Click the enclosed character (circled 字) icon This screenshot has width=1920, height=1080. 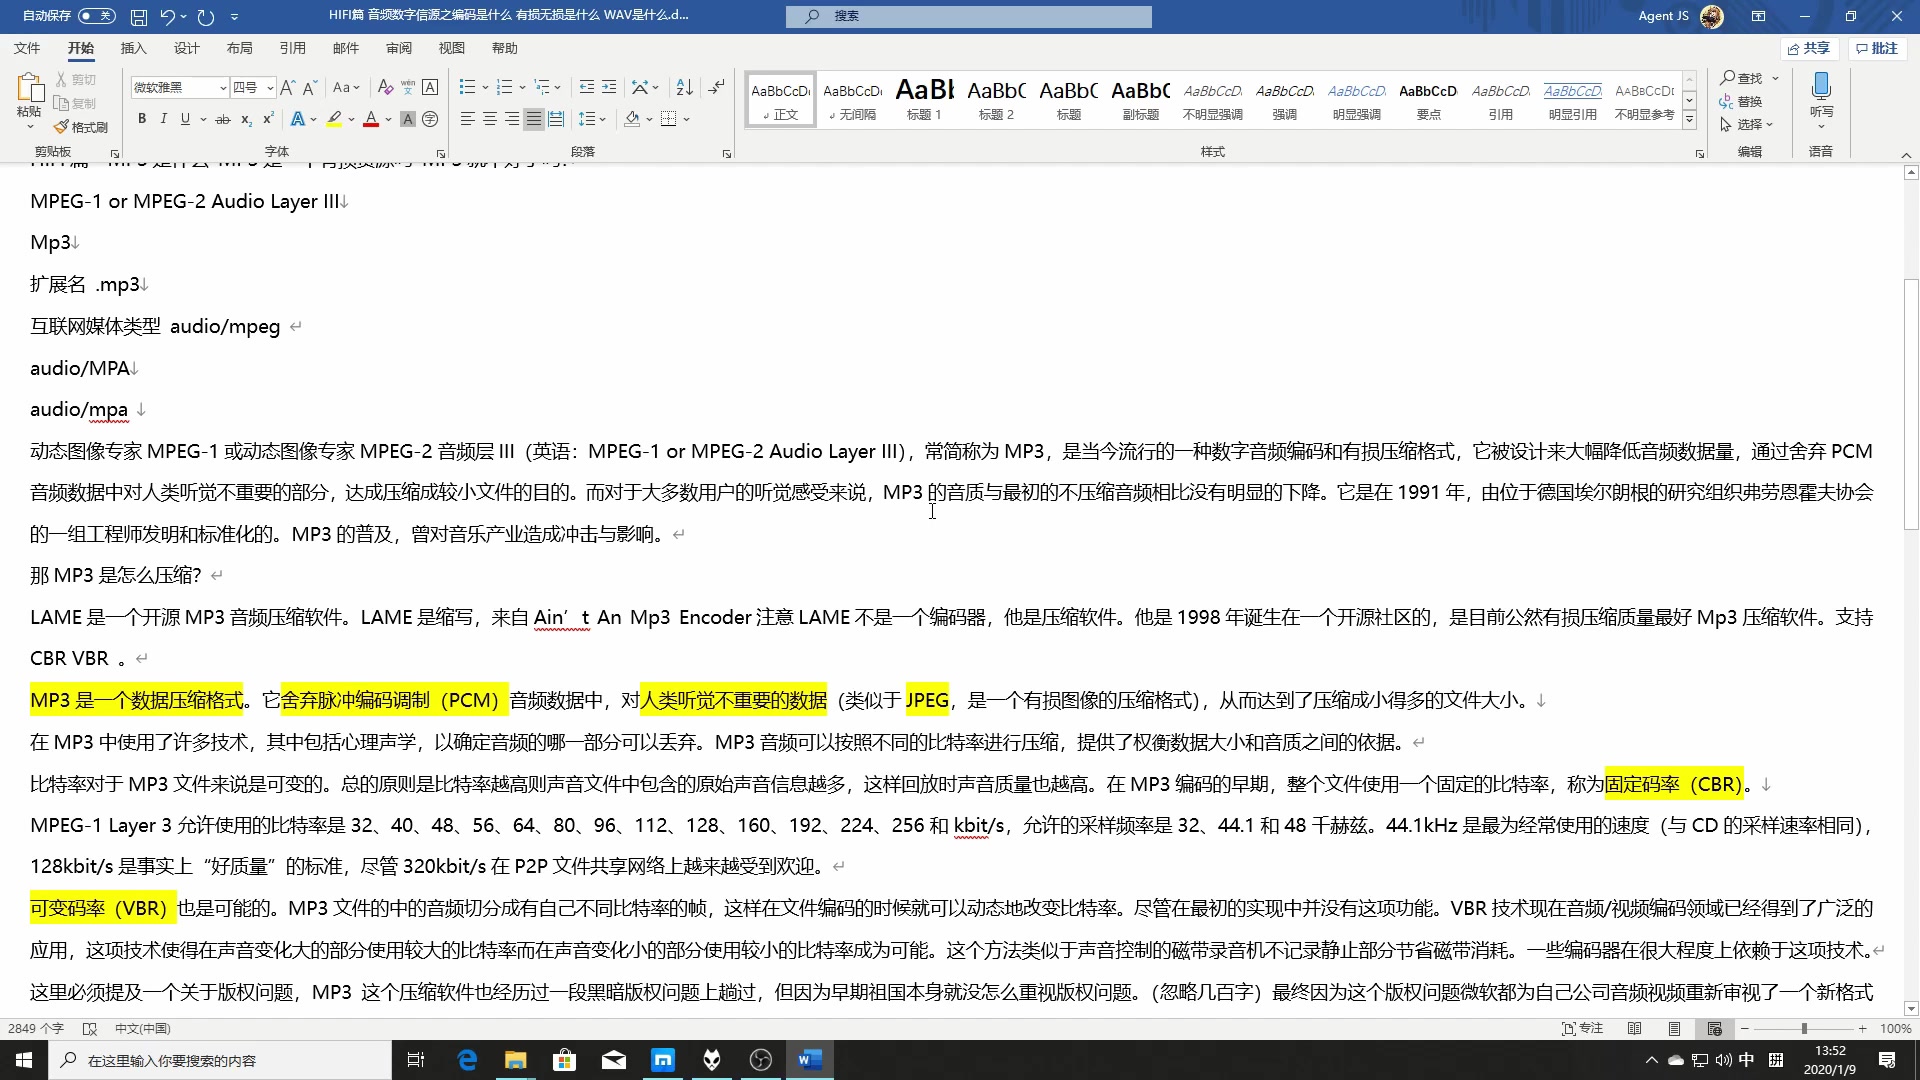coord(430,119)
